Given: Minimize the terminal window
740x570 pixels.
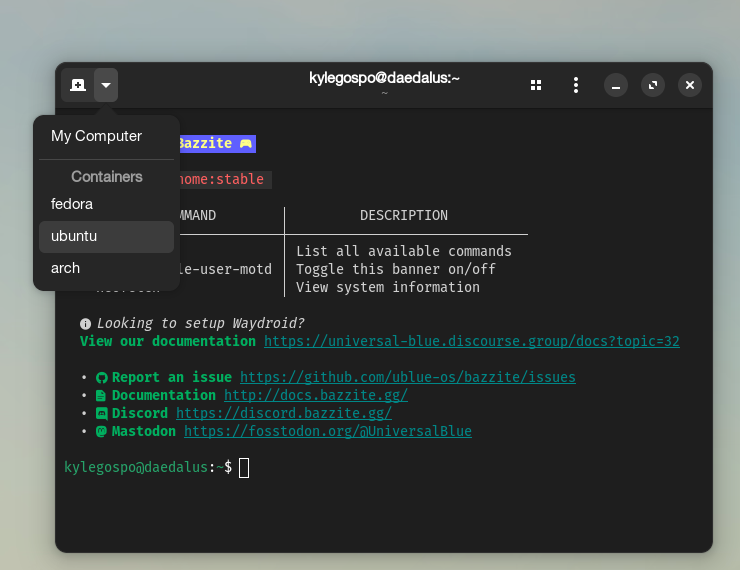Looking at the screenshot, I should [616, 85].
